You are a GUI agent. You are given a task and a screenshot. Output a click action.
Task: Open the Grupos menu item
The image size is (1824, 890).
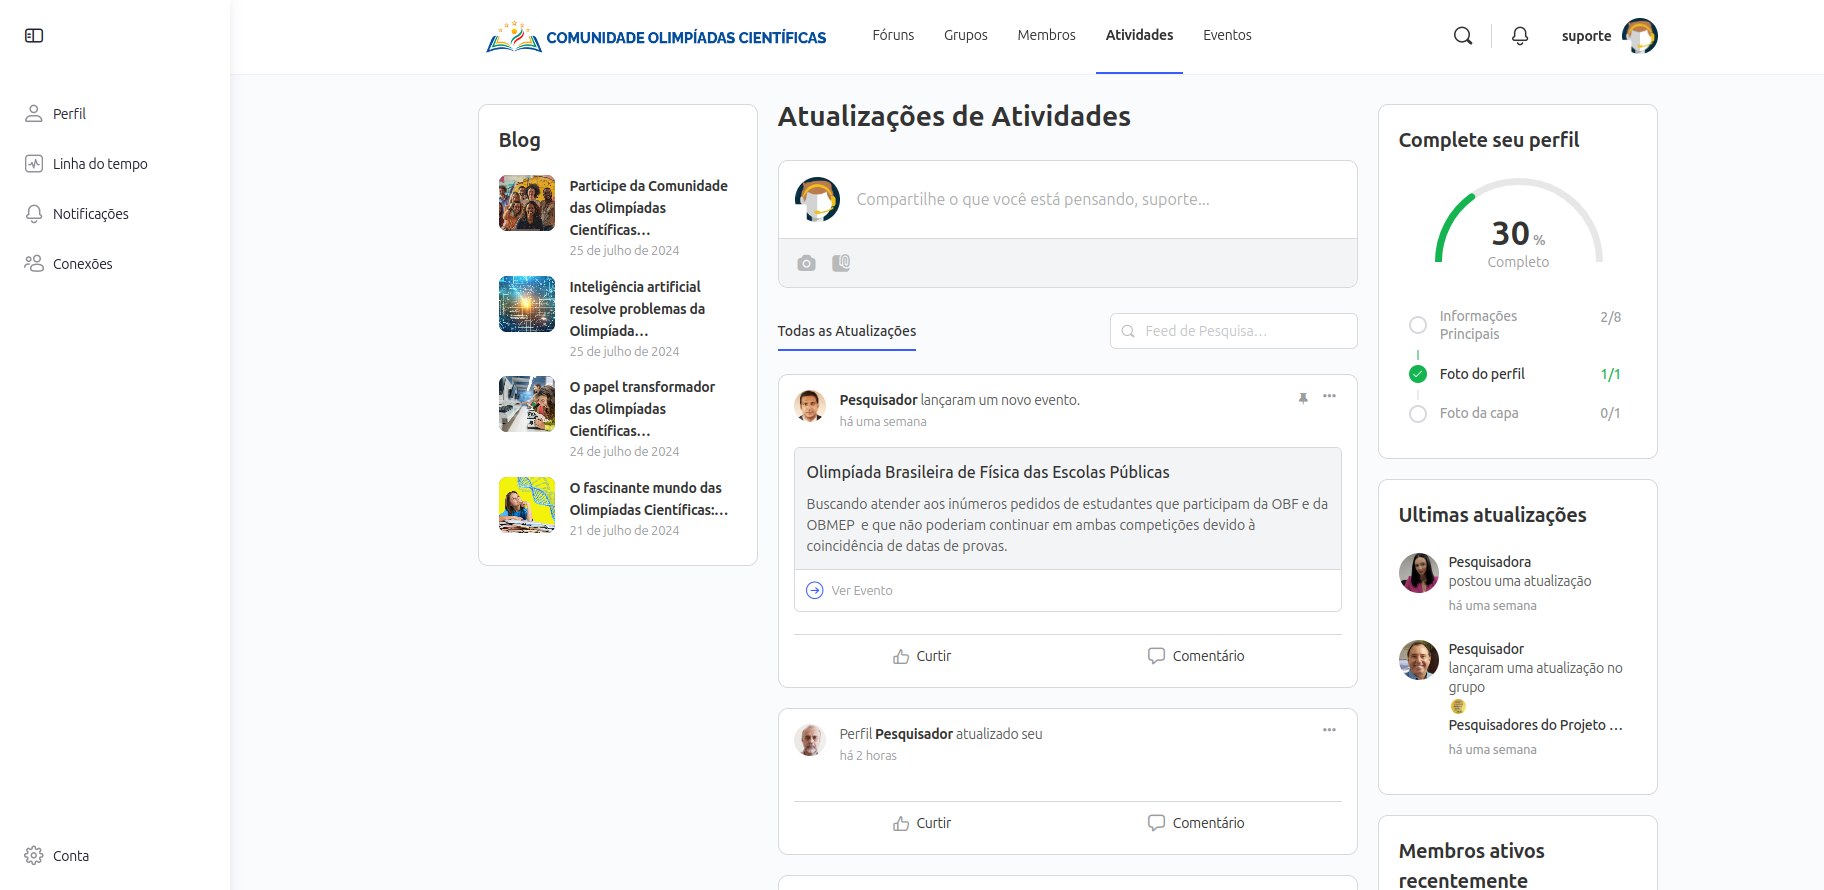pyautogui.click(x=966, y=35)
